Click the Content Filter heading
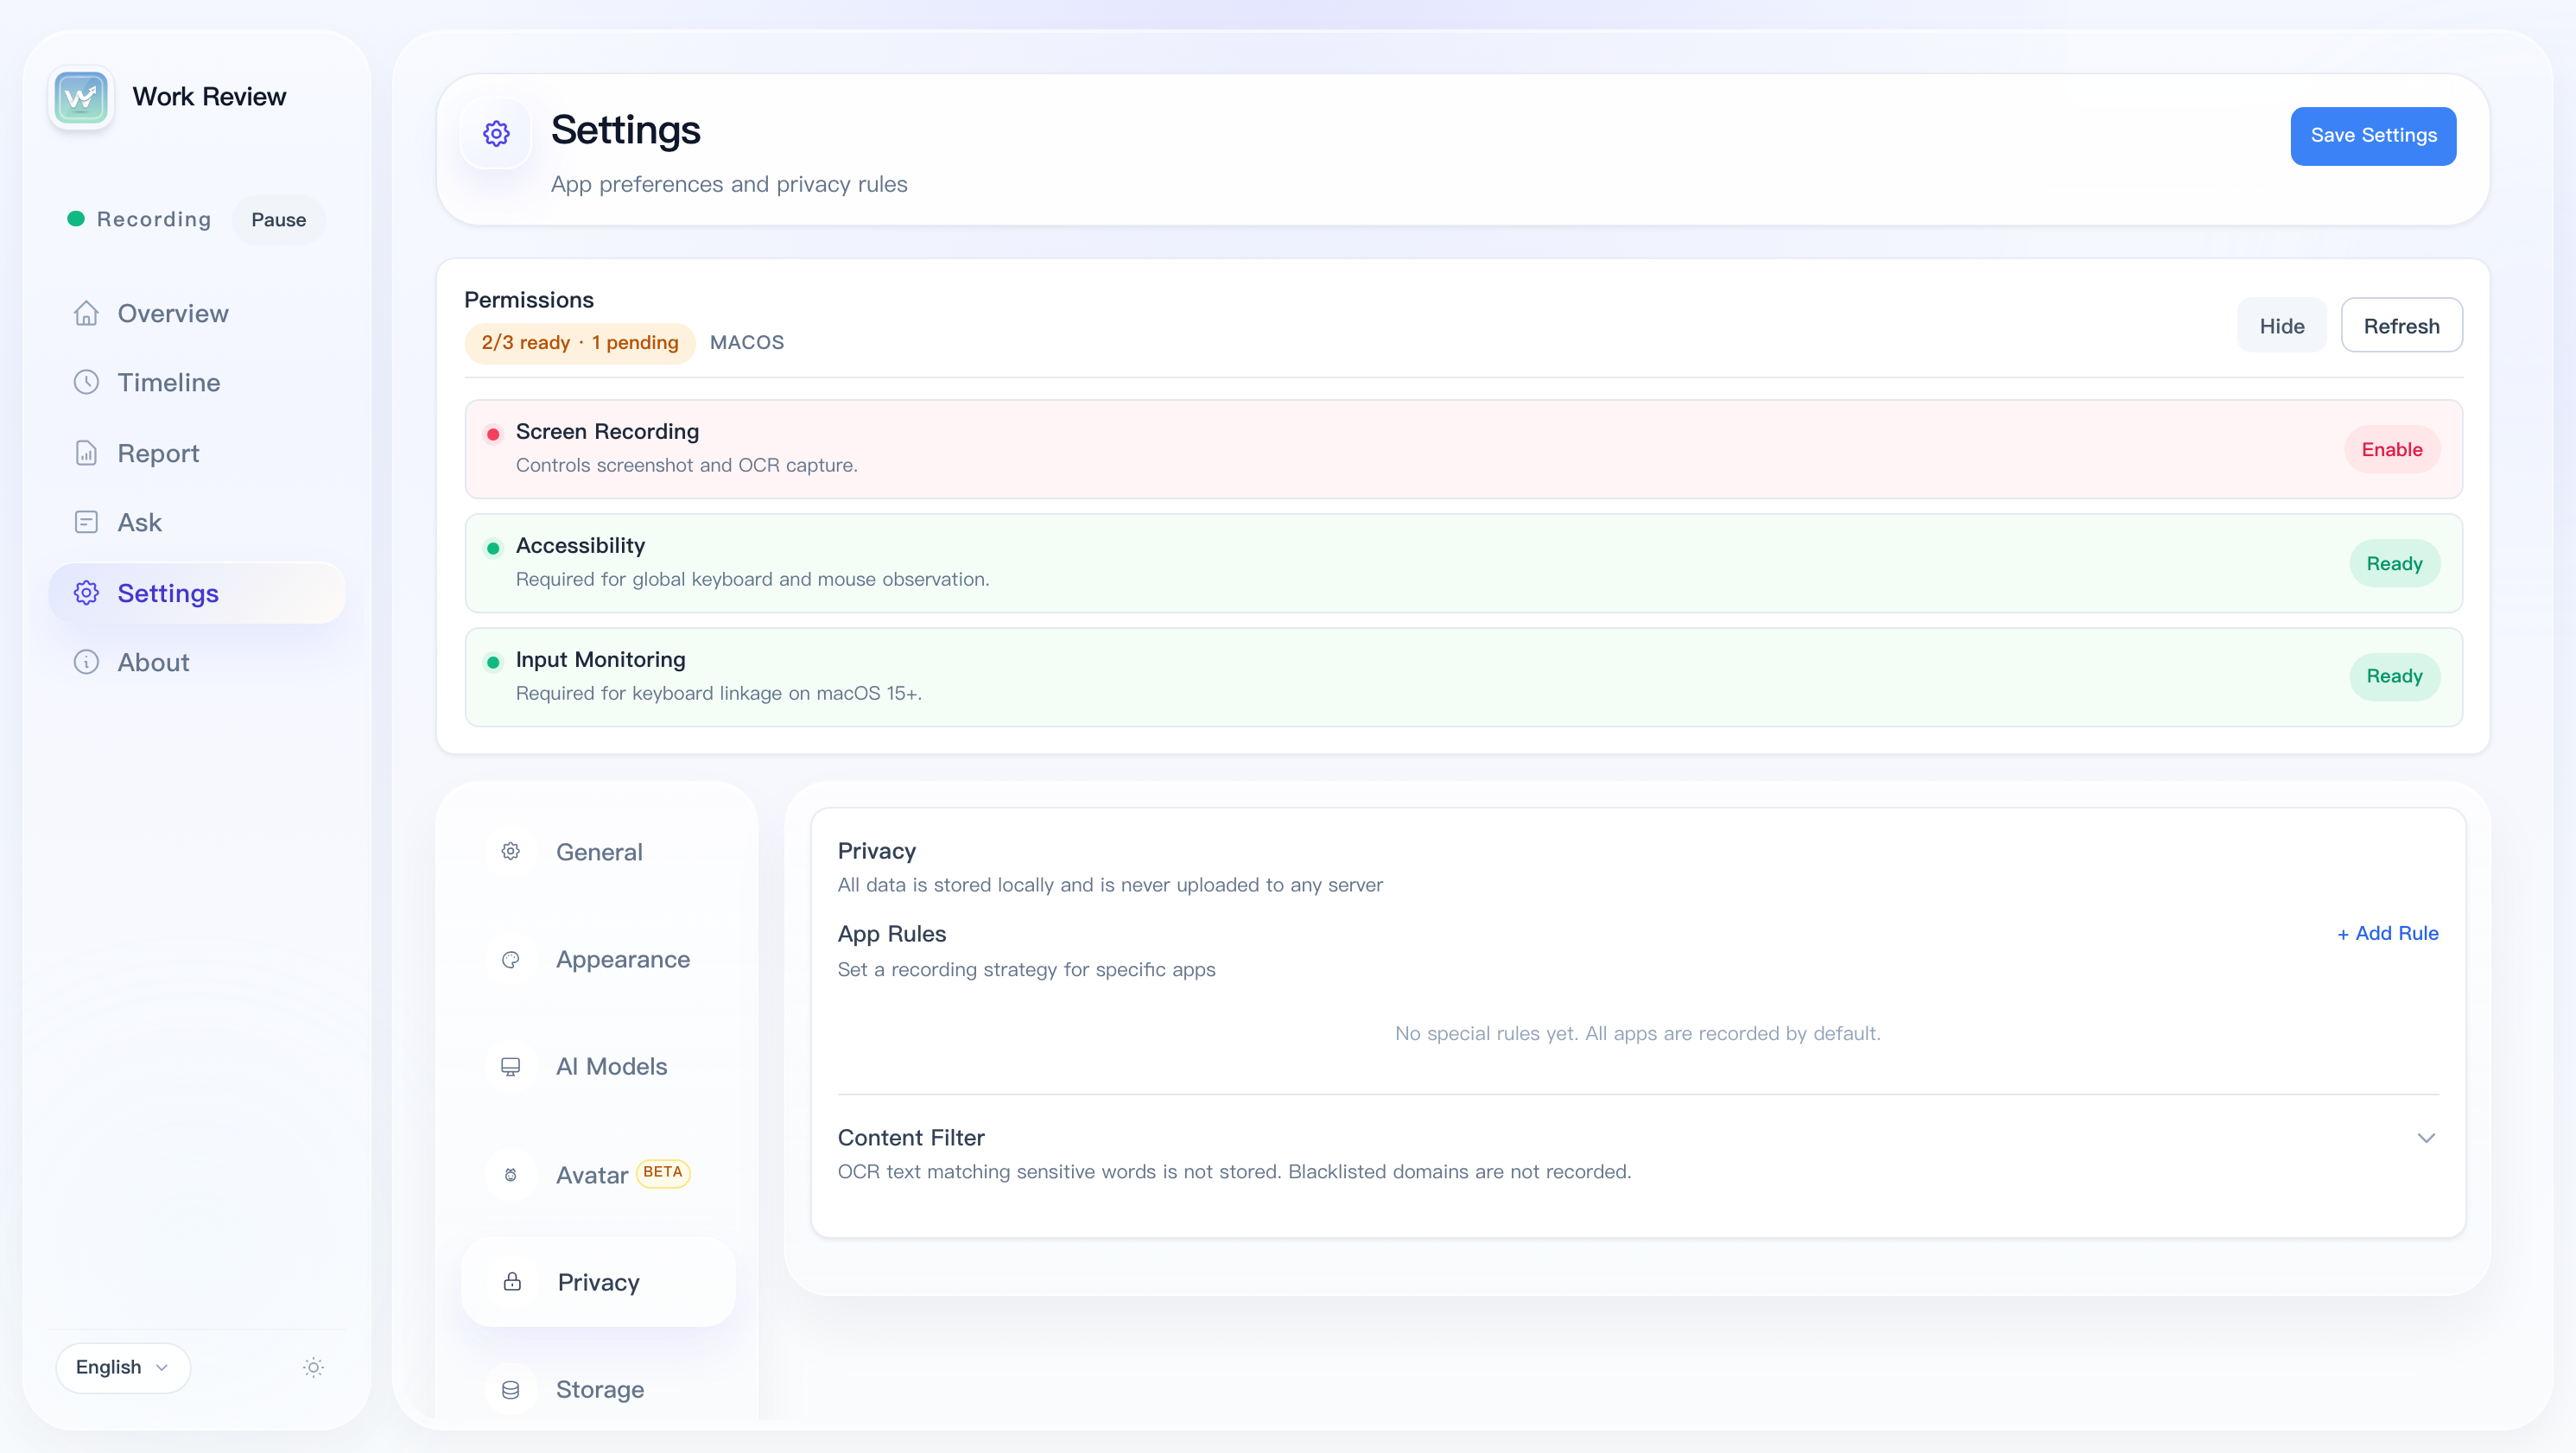The width and height of the screenshot is (2576, 1453). (911, 1137)
